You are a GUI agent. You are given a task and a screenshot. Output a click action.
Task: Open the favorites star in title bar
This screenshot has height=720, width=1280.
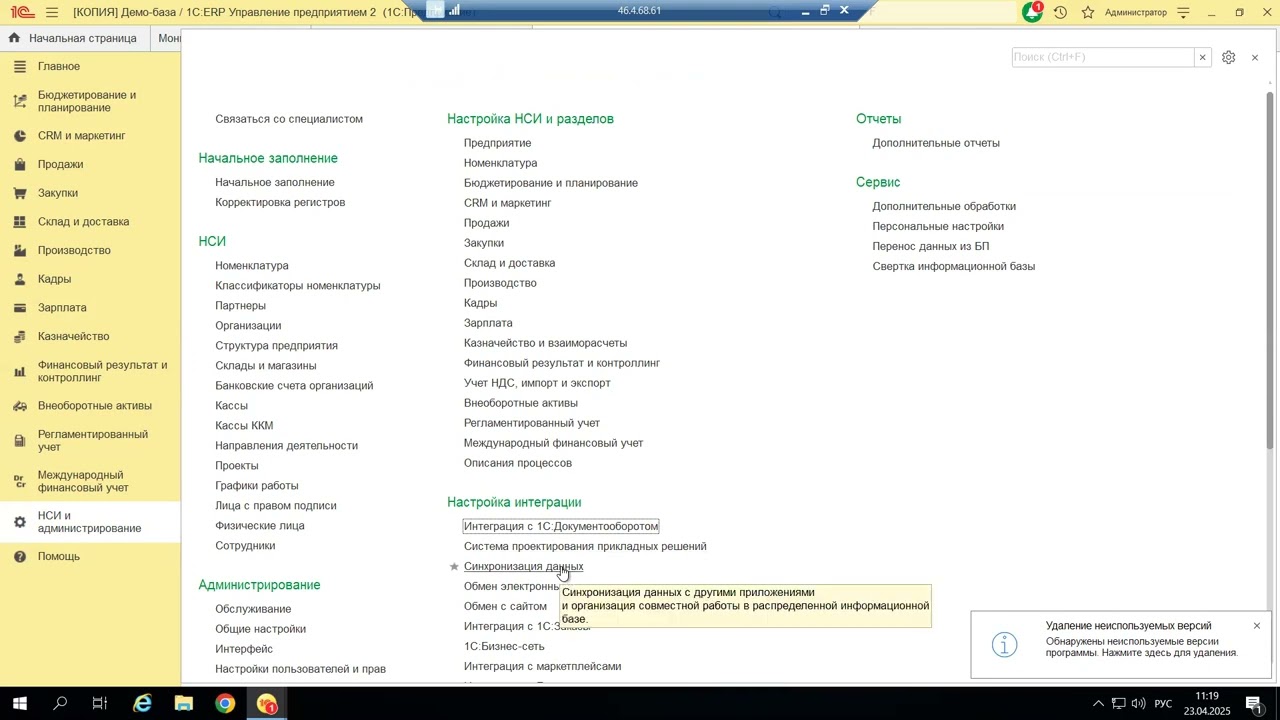[1088, 12]
